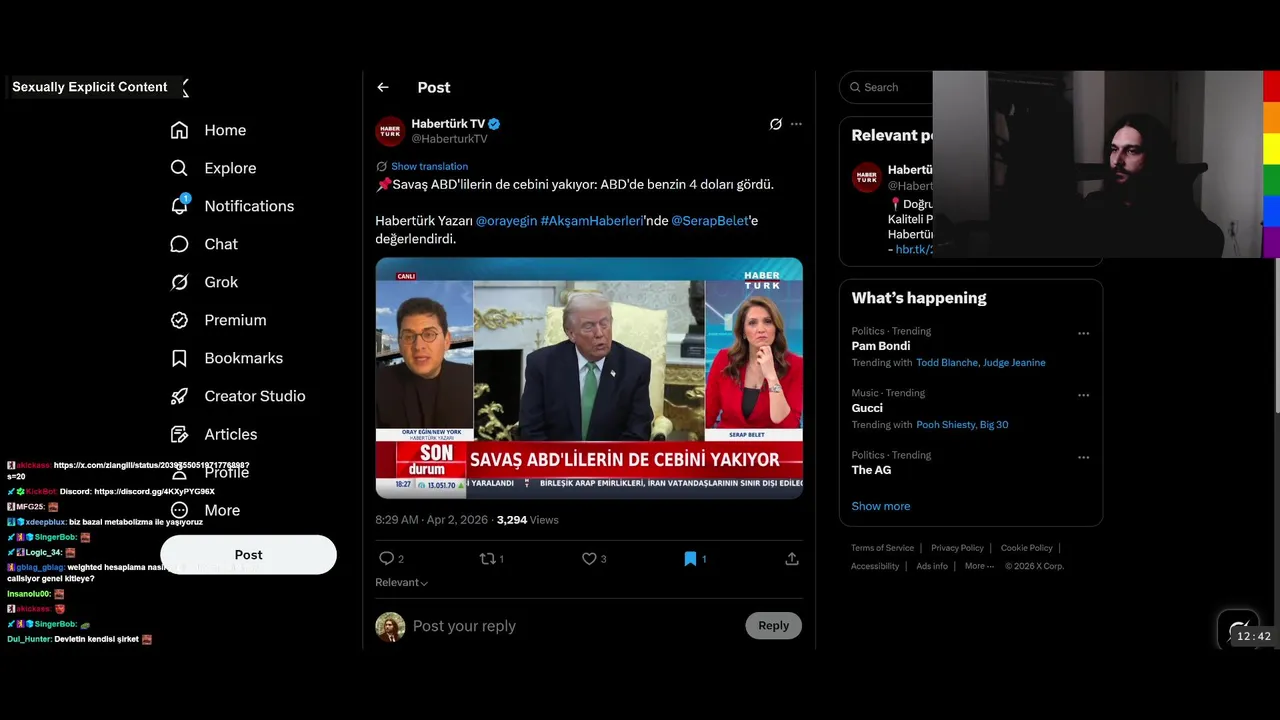Click the More circle-dots icon
This screenshot has width=1280, height=720.
click(x=179, y=510)
